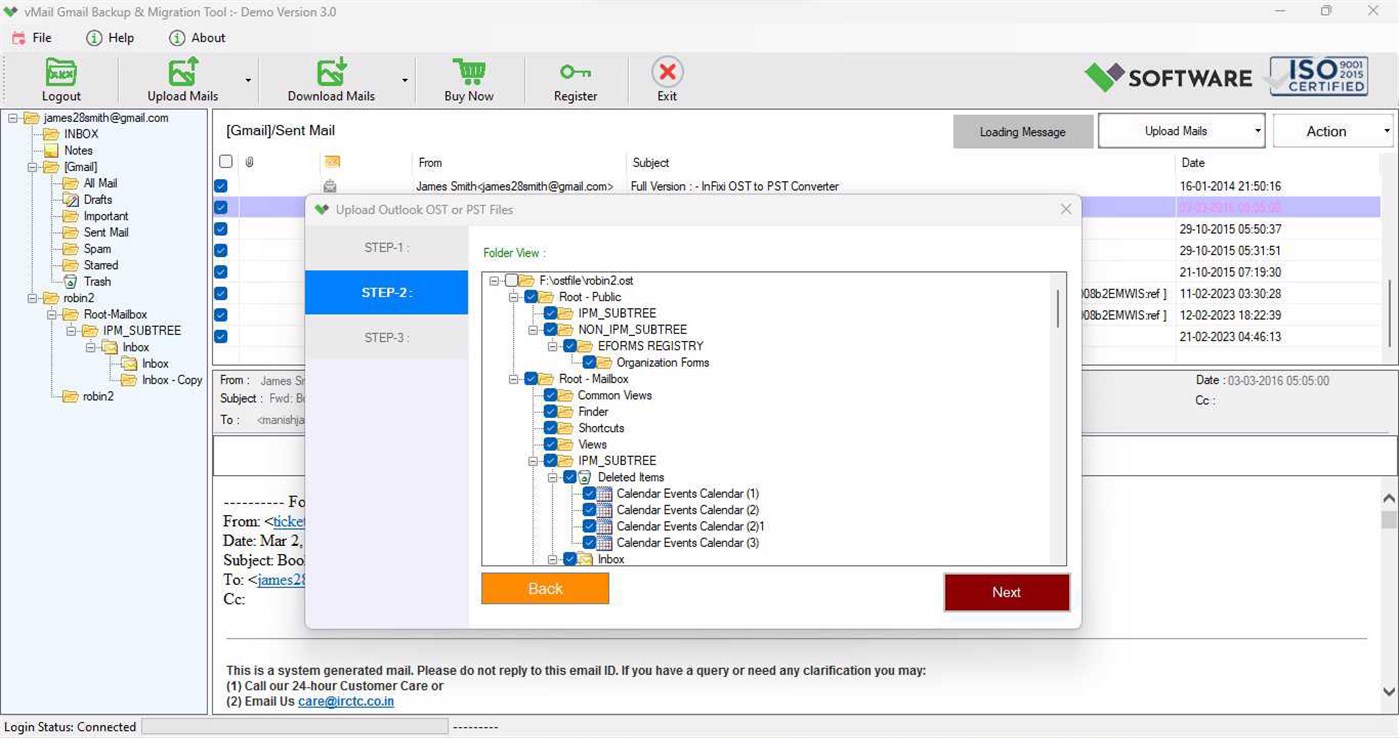Image resolution: width=1399 pixels, height=738 pixels.
Task: Select the Notes folder in sidebar
Action: tap(78, 151)
